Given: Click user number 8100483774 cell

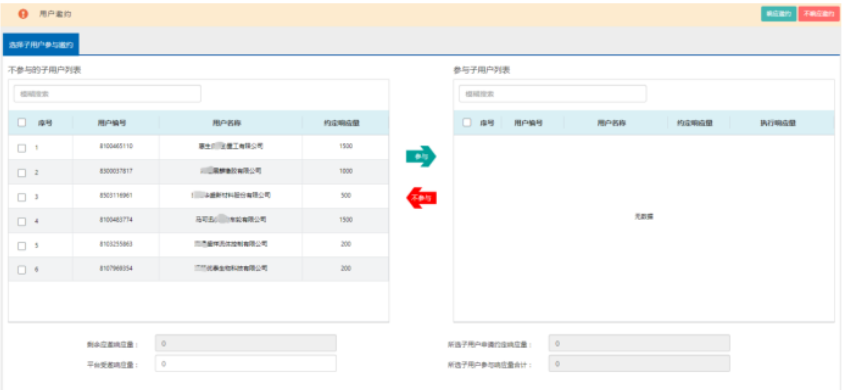Looking at the screenshot, I should point(116,219).
